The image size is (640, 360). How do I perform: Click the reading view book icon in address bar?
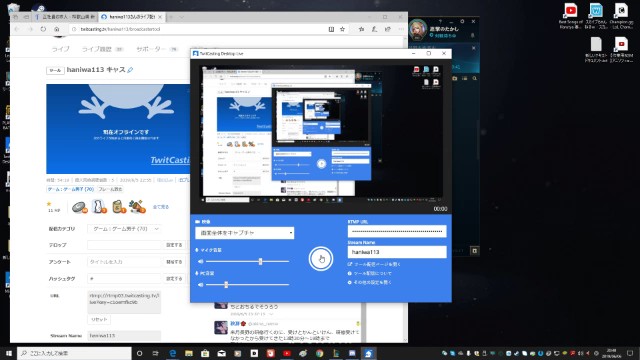(331, 29)
